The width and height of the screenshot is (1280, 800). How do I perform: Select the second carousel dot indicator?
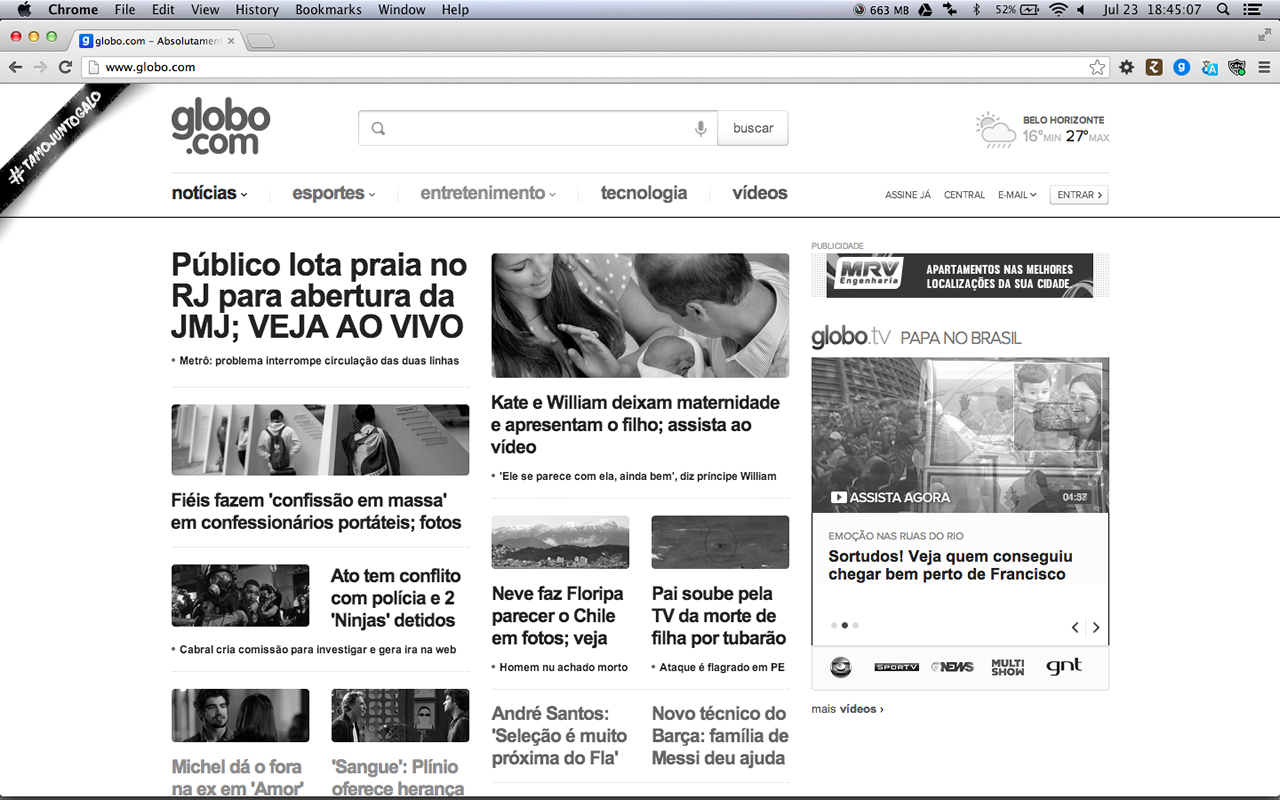coord(845,624)
